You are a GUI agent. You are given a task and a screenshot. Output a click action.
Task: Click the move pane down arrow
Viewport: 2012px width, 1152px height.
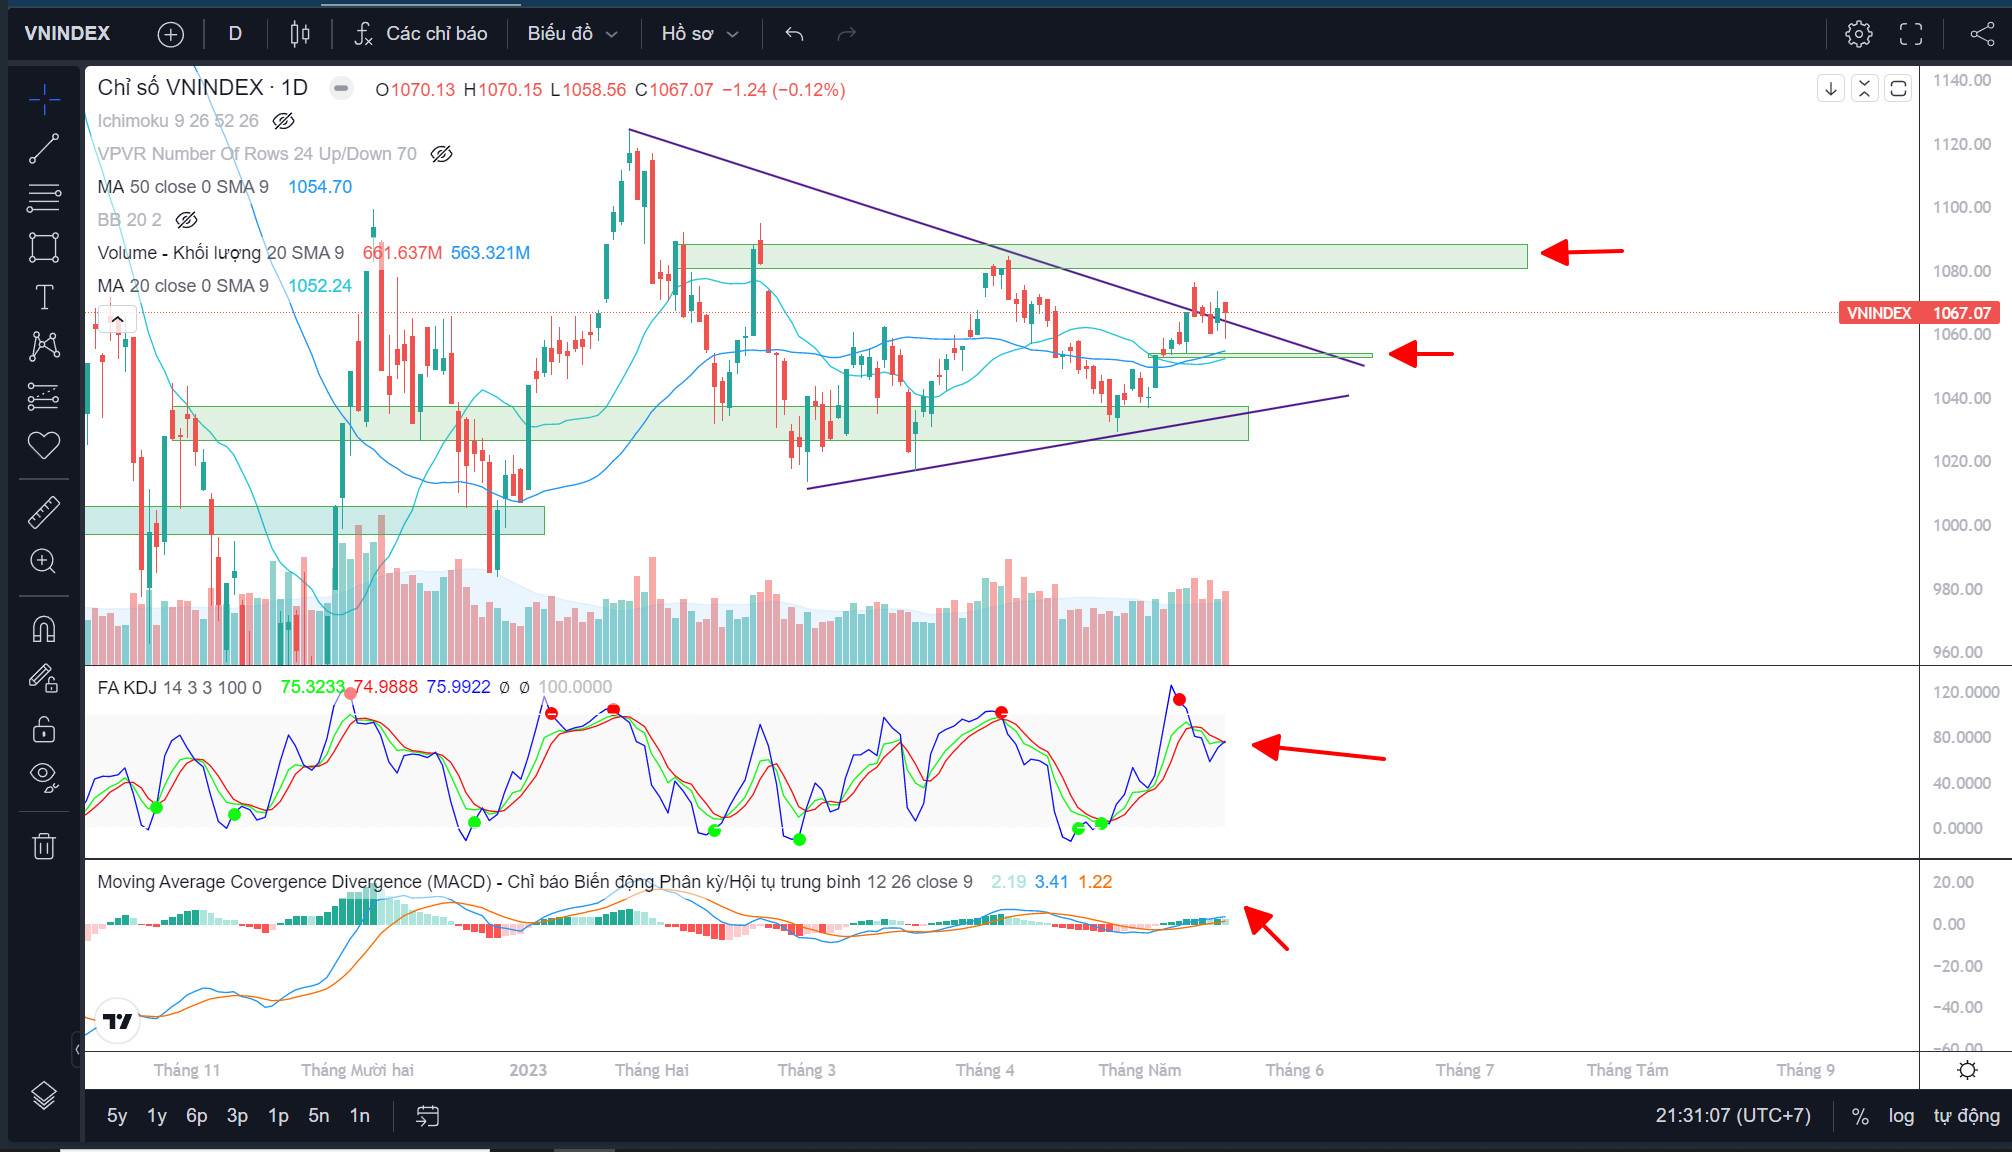(x=1831, y=89)
